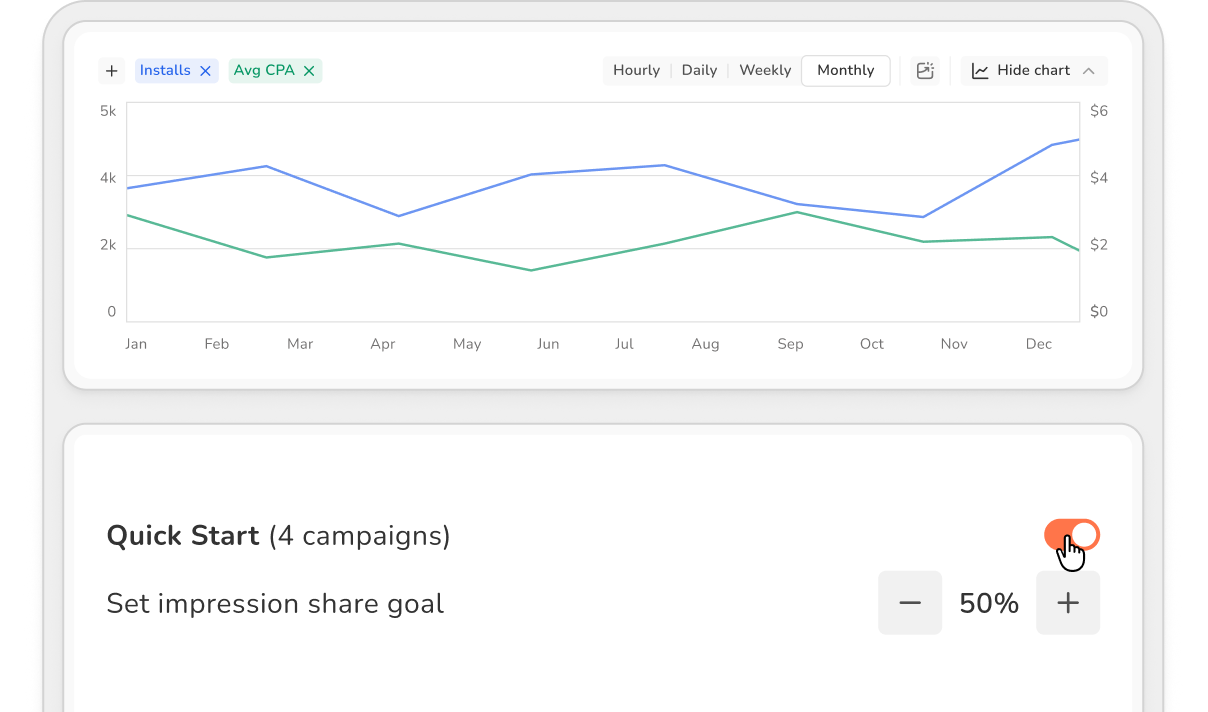Screen dimensions: 1208x712
Task: Click the plus icon to add a metric
Action: (x=111, y=71)
